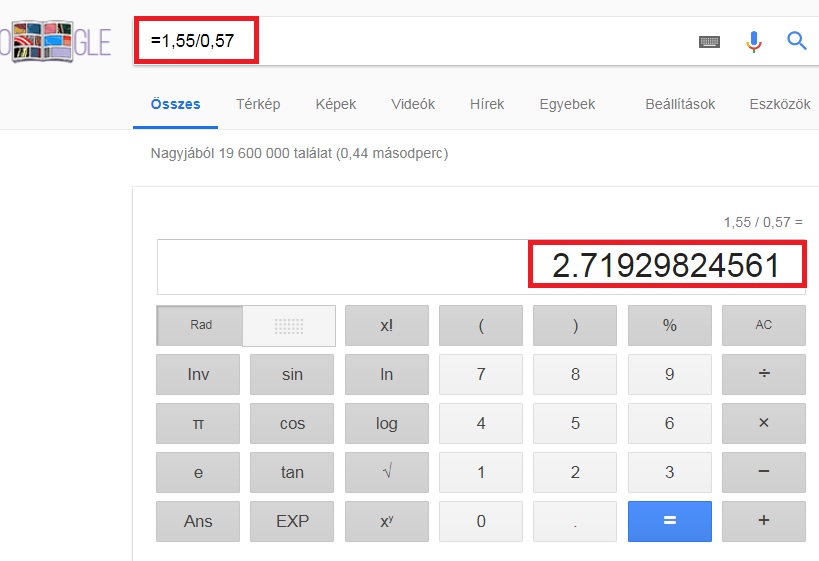Click the square root key
Screen dimensions: 819x561
[x=387, y=472]
